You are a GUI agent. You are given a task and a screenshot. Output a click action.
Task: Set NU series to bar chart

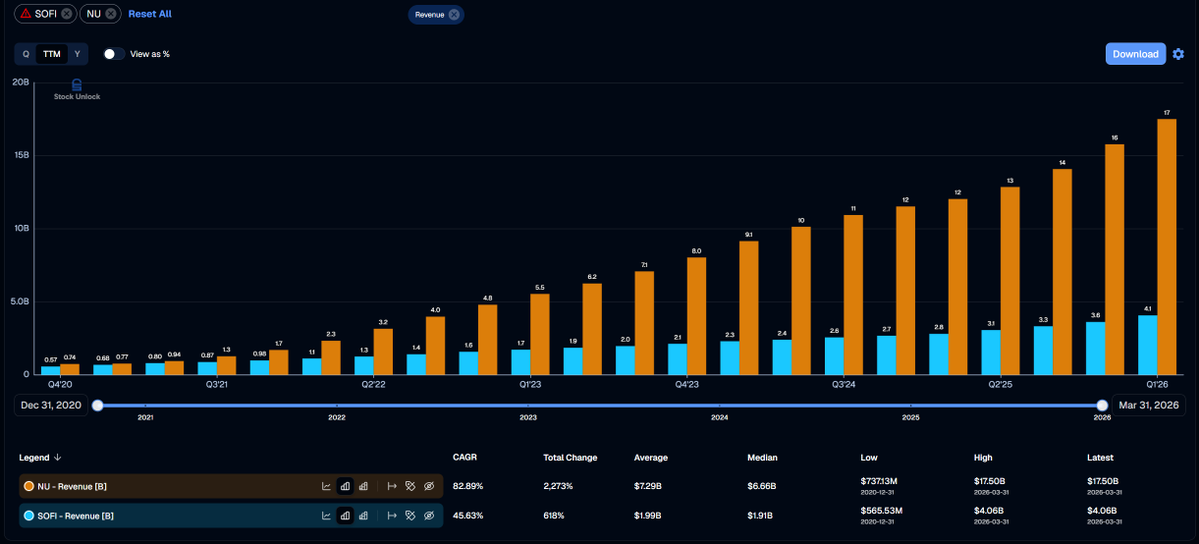click(x=345, y=486)
